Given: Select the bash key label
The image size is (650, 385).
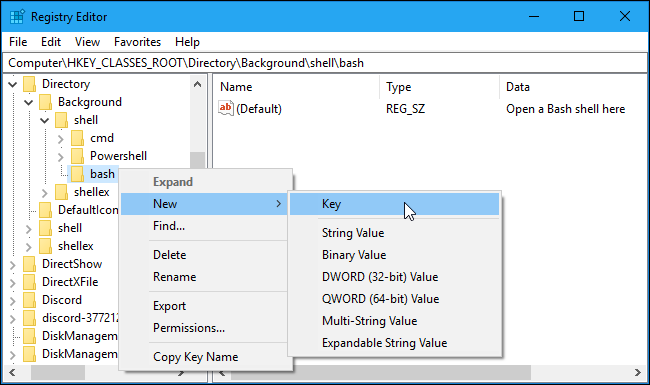Looking at the screenshot, I should (102, 174).
